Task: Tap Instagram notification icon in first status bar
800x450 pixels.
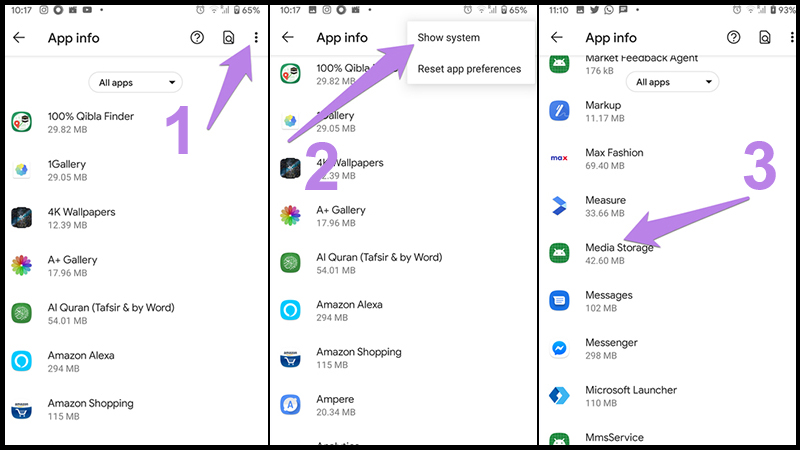Action: 44,10
